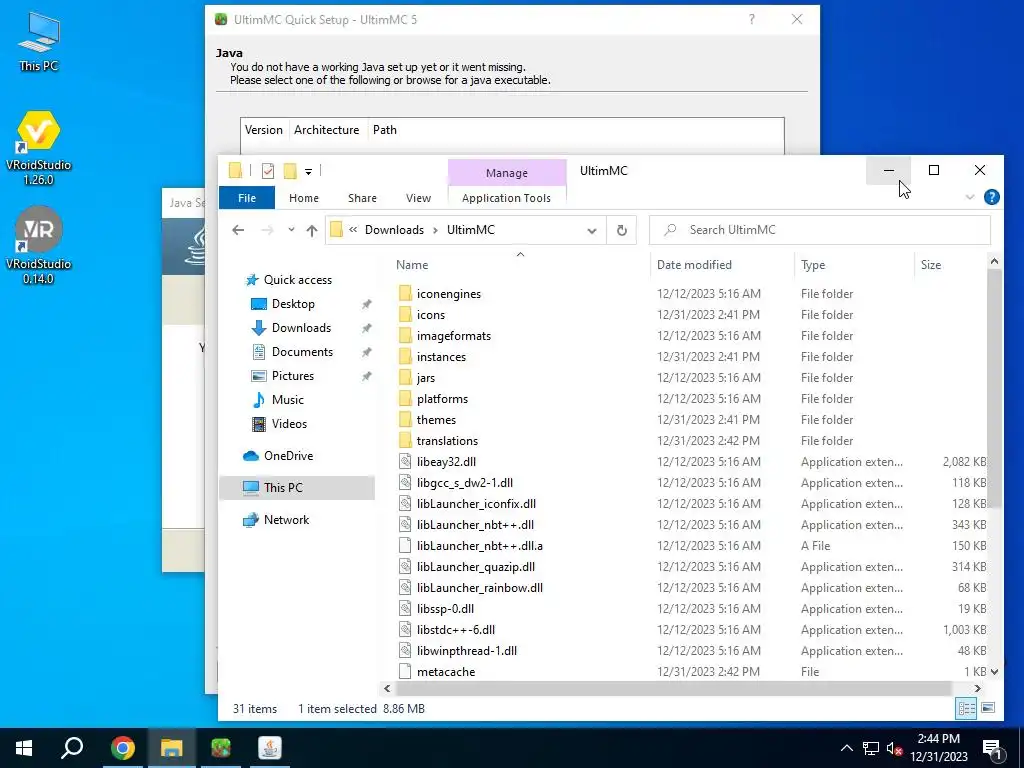Switch to the Share ribbon tab

pyautogui.click(x=362, y=198)
